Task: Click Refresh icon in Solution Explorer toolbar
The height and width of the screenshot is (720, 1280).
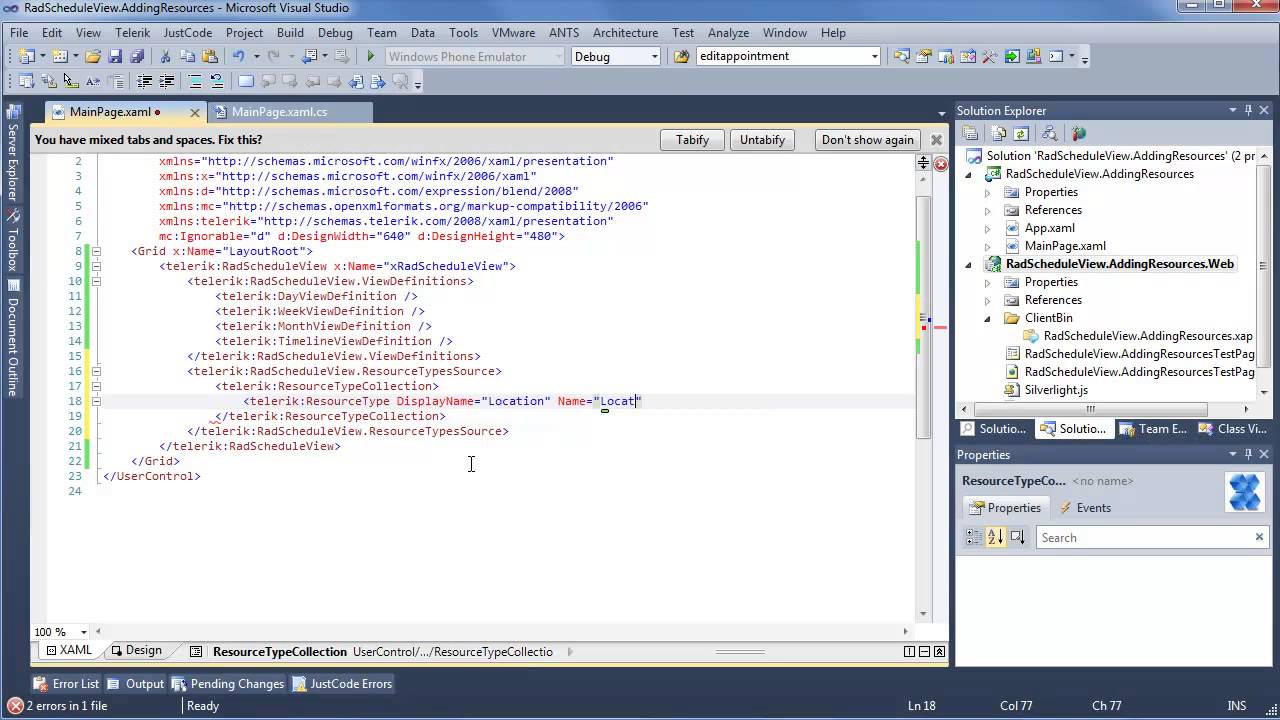Action: [1021, 133]
